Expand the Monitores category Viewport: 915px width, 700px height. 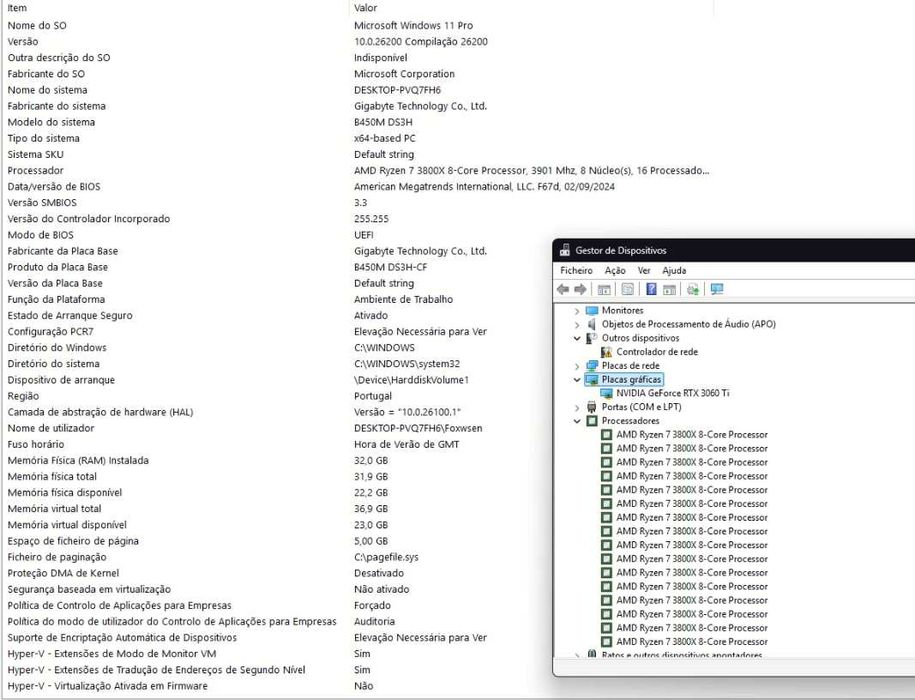tap(577, 311)
